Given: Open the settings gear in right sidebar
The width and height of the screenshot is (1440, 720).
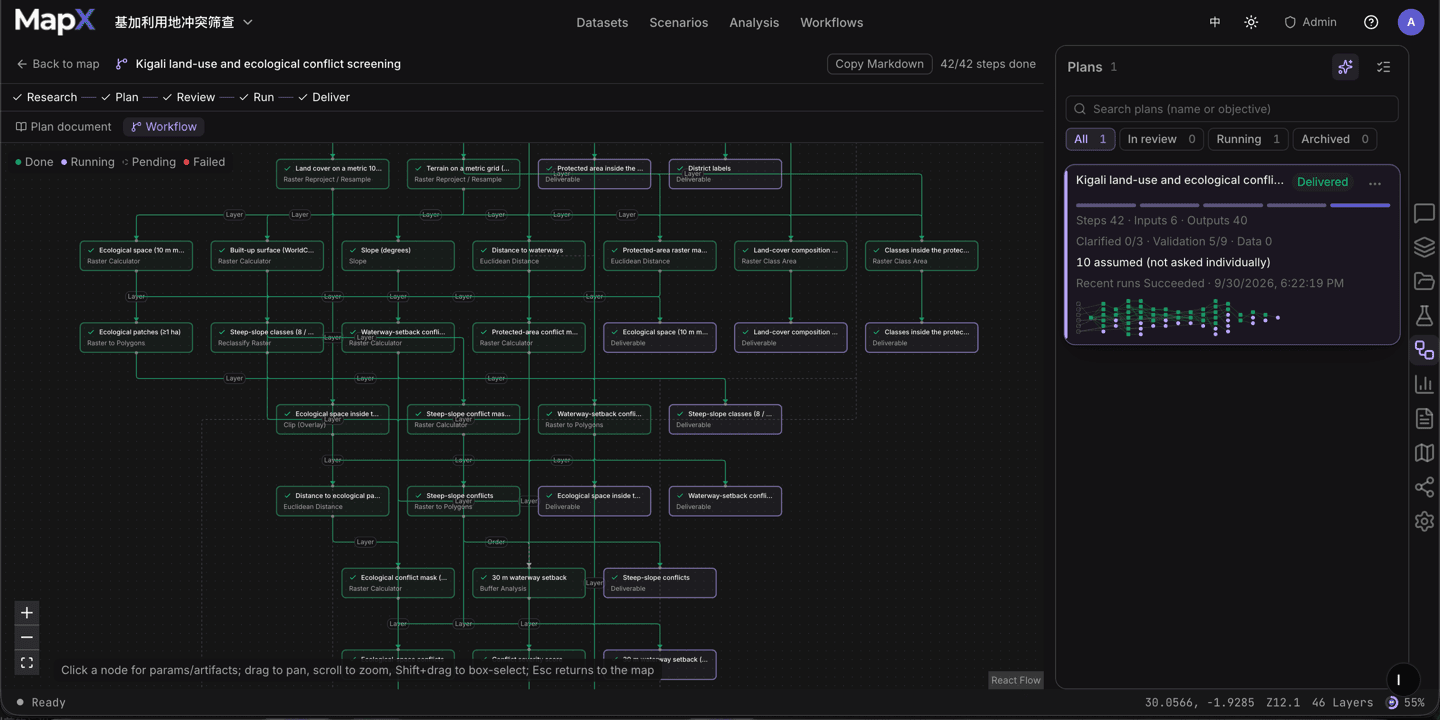Looking at the screenshot, I should [1424, 521].
